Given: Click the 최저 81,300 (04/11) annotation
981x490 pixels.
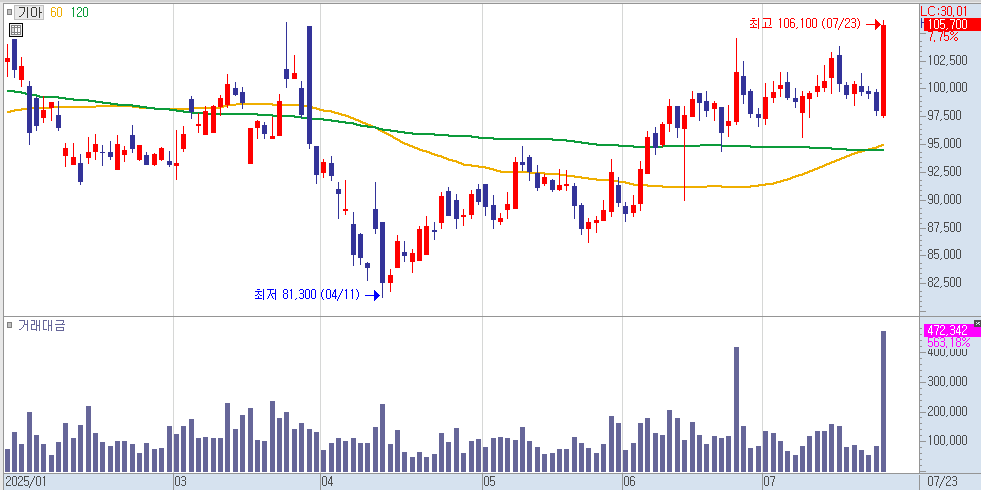Looking at the screenshot, I should tap(307, 294).
